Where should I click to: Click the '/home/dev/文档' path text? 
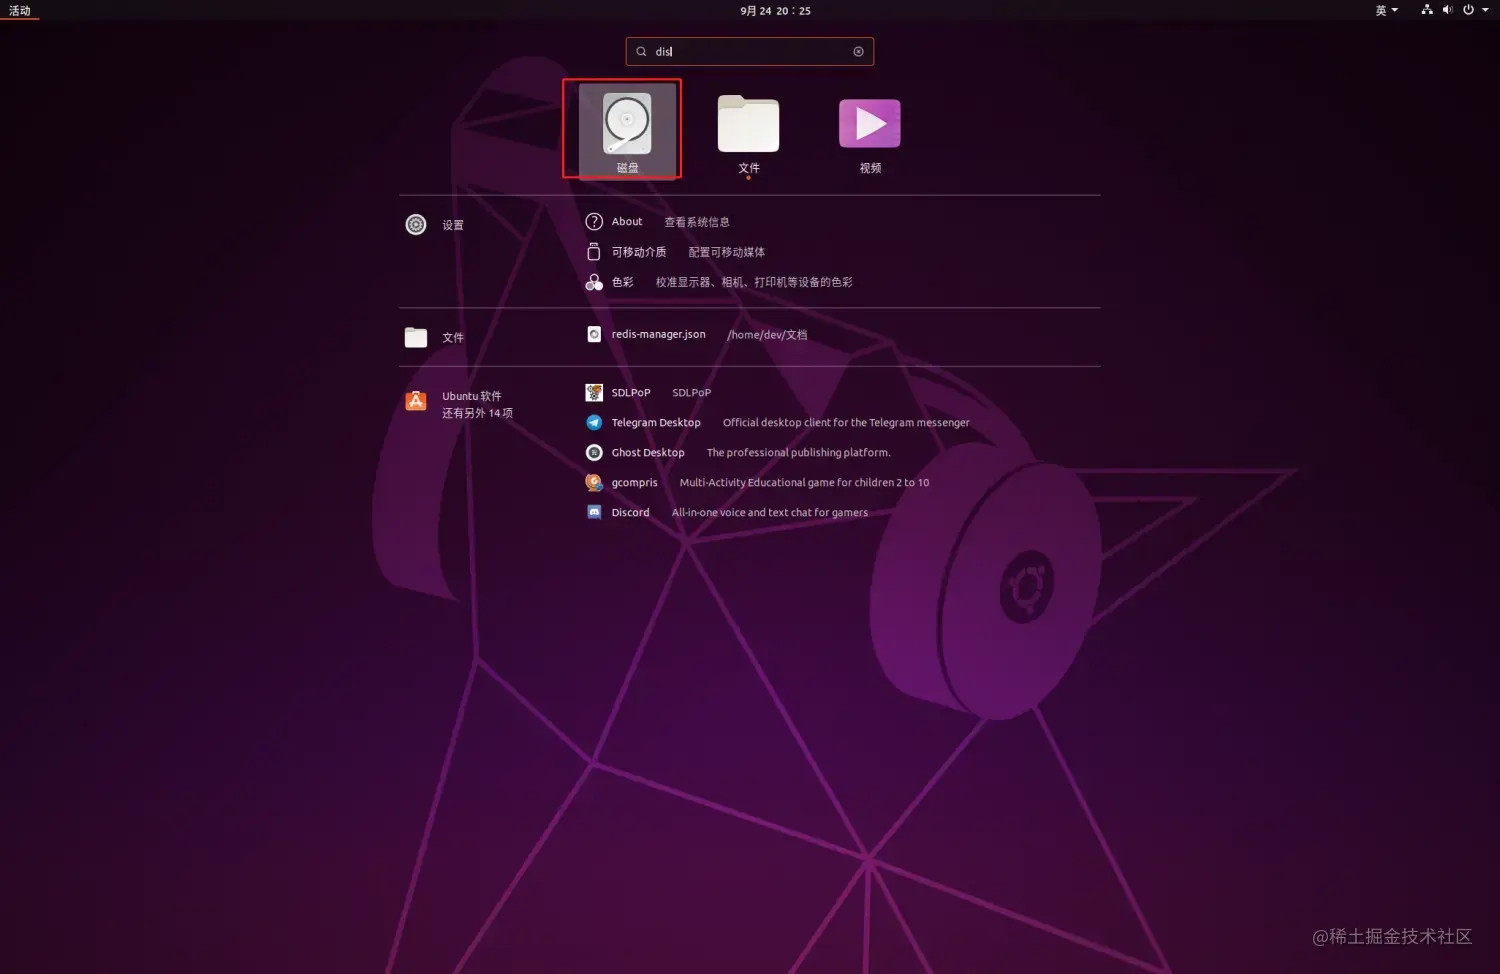pos(767,335)
